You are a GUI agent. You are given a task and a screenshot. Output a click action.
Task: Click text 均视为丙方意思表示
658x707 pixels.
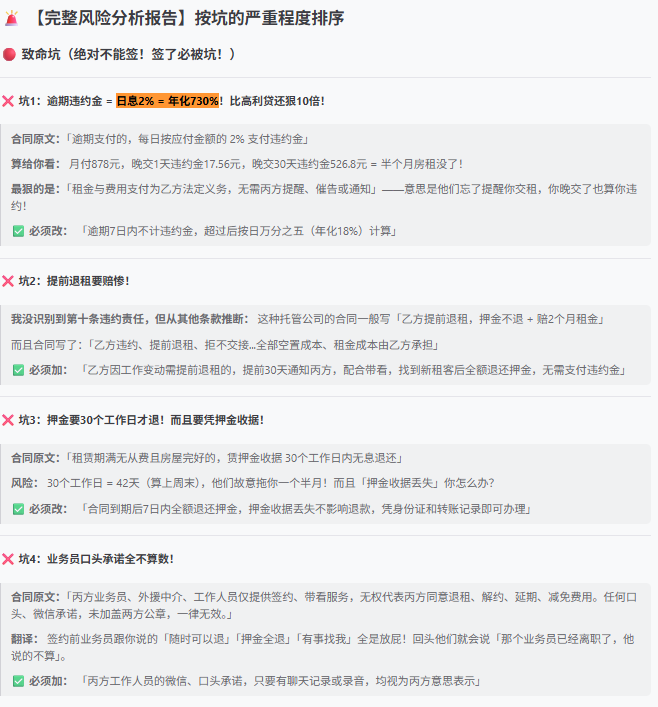(425, 681)
